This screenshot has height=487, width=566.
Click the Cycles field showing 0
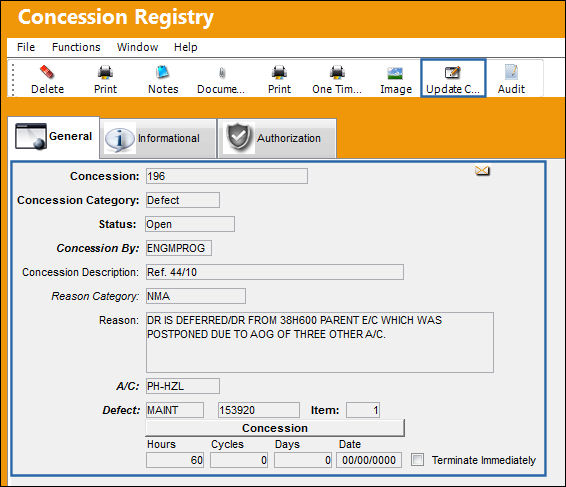tap(239, 460)
